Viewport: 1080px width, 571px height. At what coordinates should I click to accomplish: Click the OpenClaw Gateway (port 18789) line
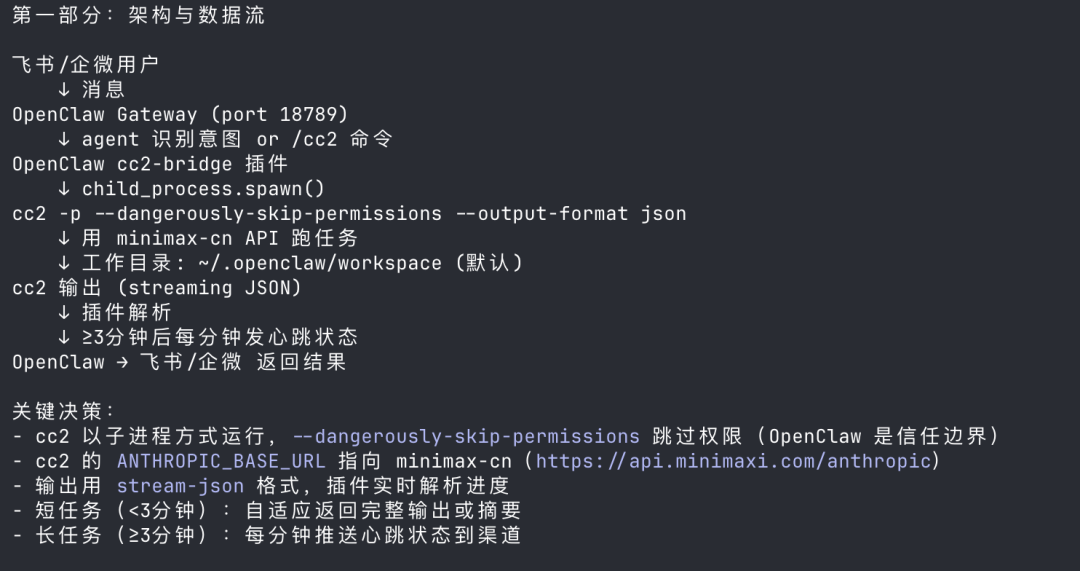coord(180,114)
